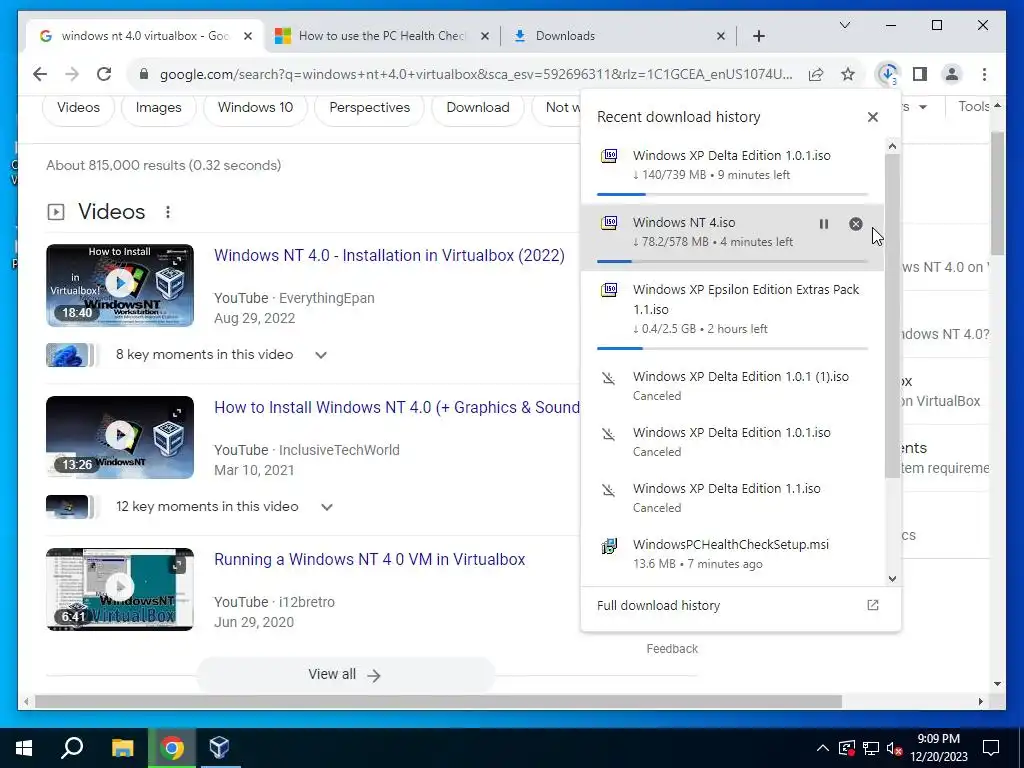Cancel the Windows NT 4.iso download
Screen dimensions: 1024x768
(x=856, y=224)
